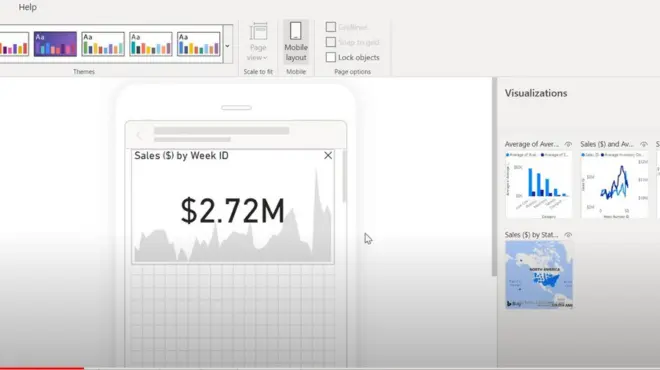Click the phone back arrow in header
The width and height of the screenshot is (660, 370).
(139, 135)
